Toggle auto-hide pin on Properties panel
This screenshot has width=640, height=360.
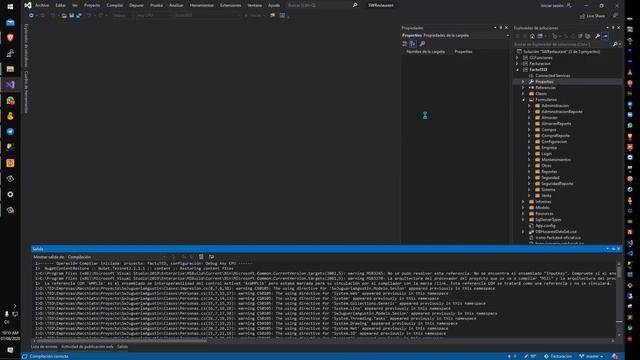point(501,28)
